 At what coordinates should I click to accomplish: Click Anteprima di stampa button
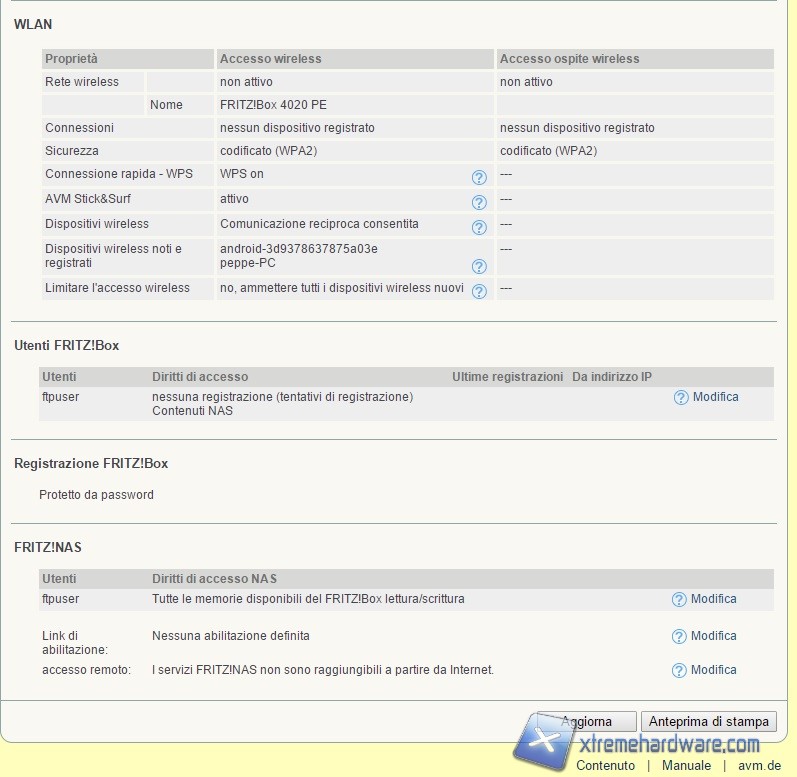pos(709,721)
